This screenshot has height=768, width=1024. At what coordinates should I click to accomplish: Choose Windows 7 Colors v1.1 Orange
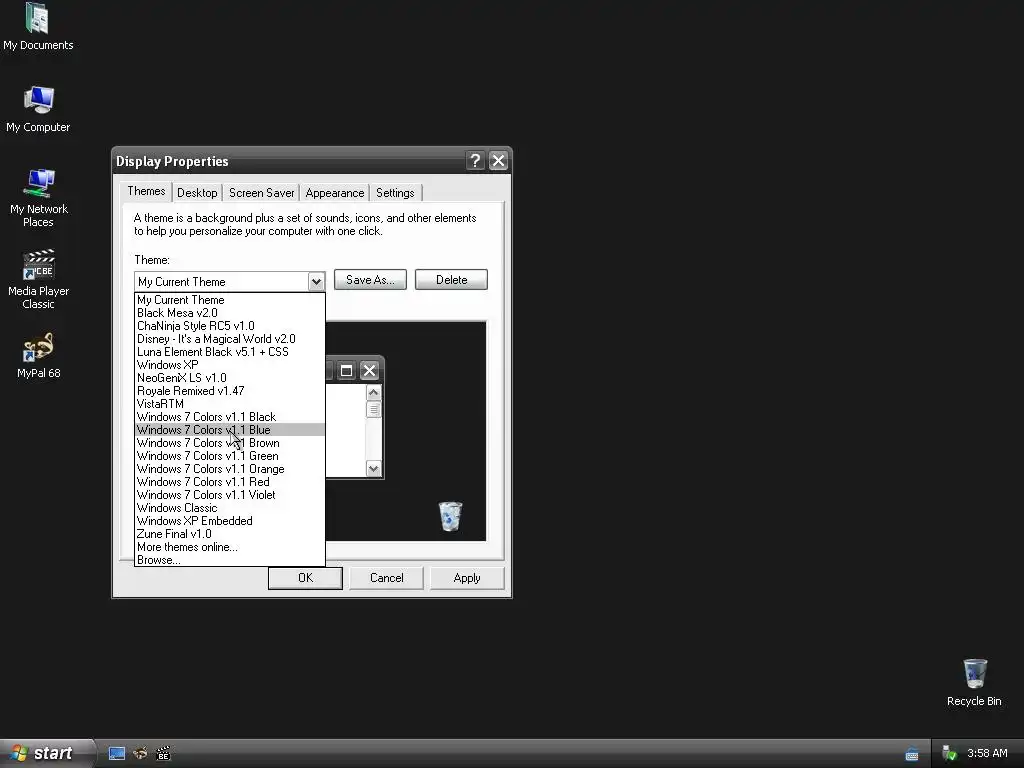[230, 469]
